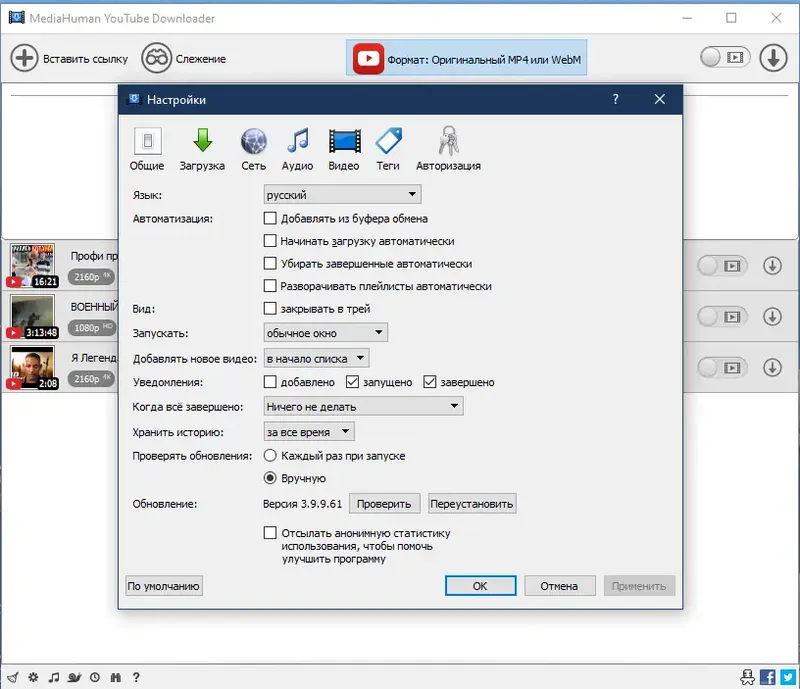Open the General settings tab icon

pos(147,141)
